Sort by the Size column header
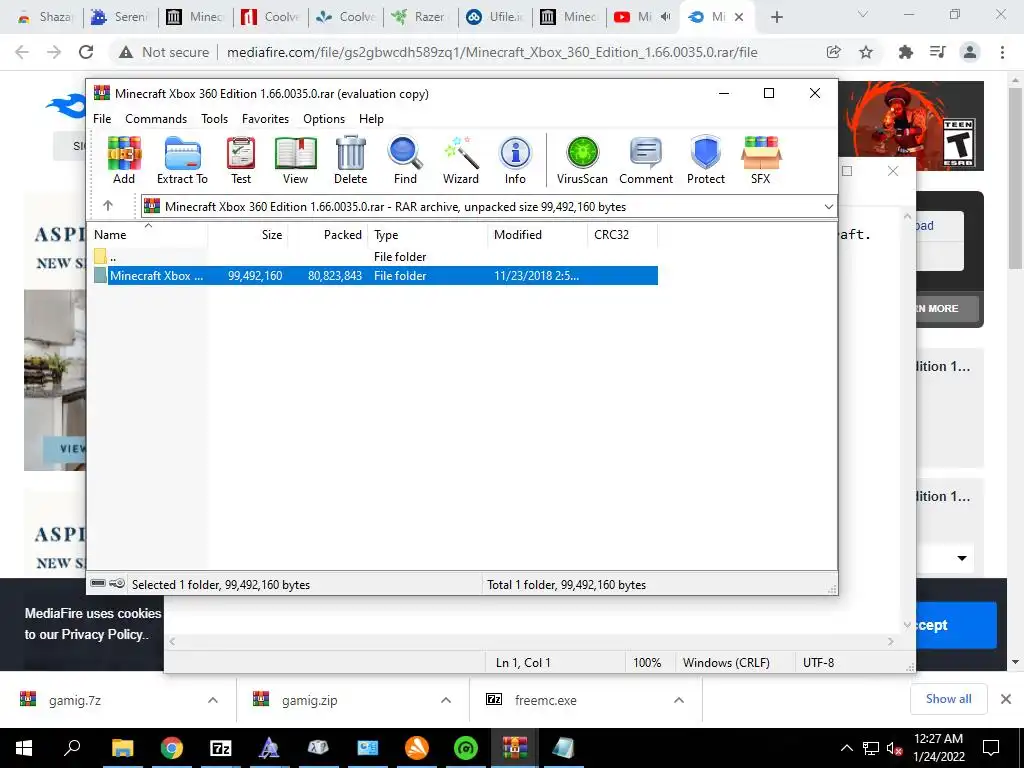The width and height of the screenshot is (1024, 768). (x=248, y=234)
